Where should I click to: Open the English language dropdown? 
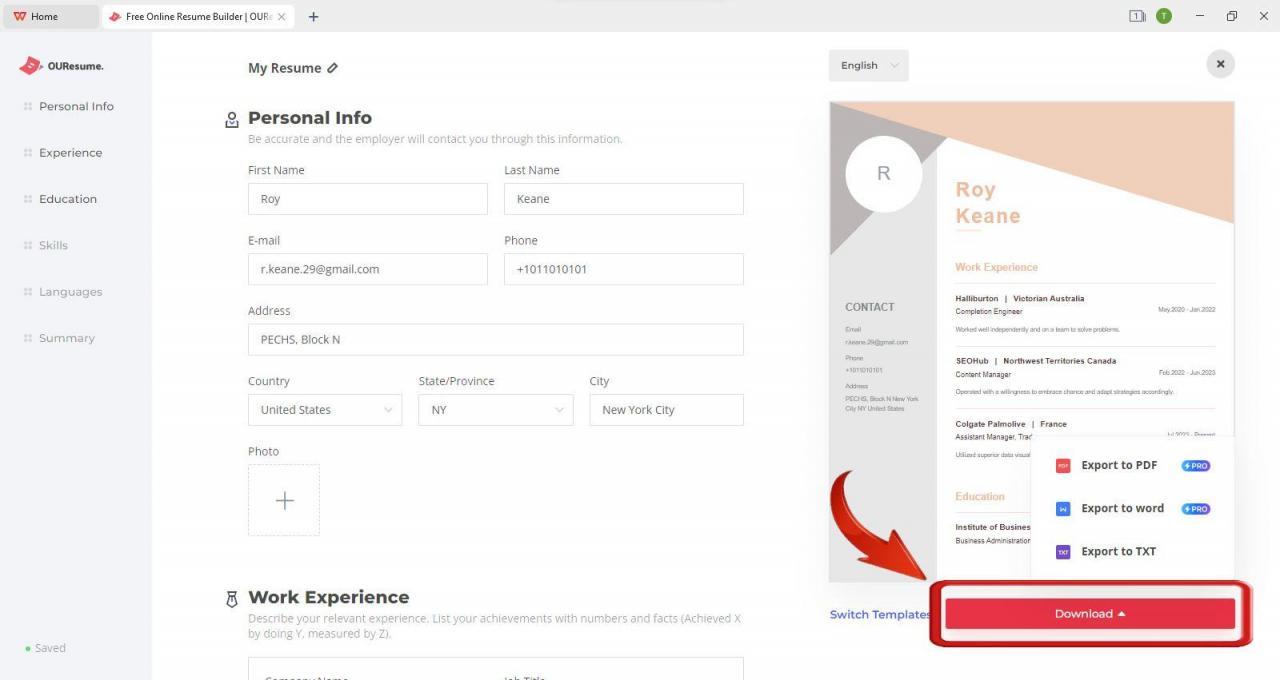tap(868, 65)
